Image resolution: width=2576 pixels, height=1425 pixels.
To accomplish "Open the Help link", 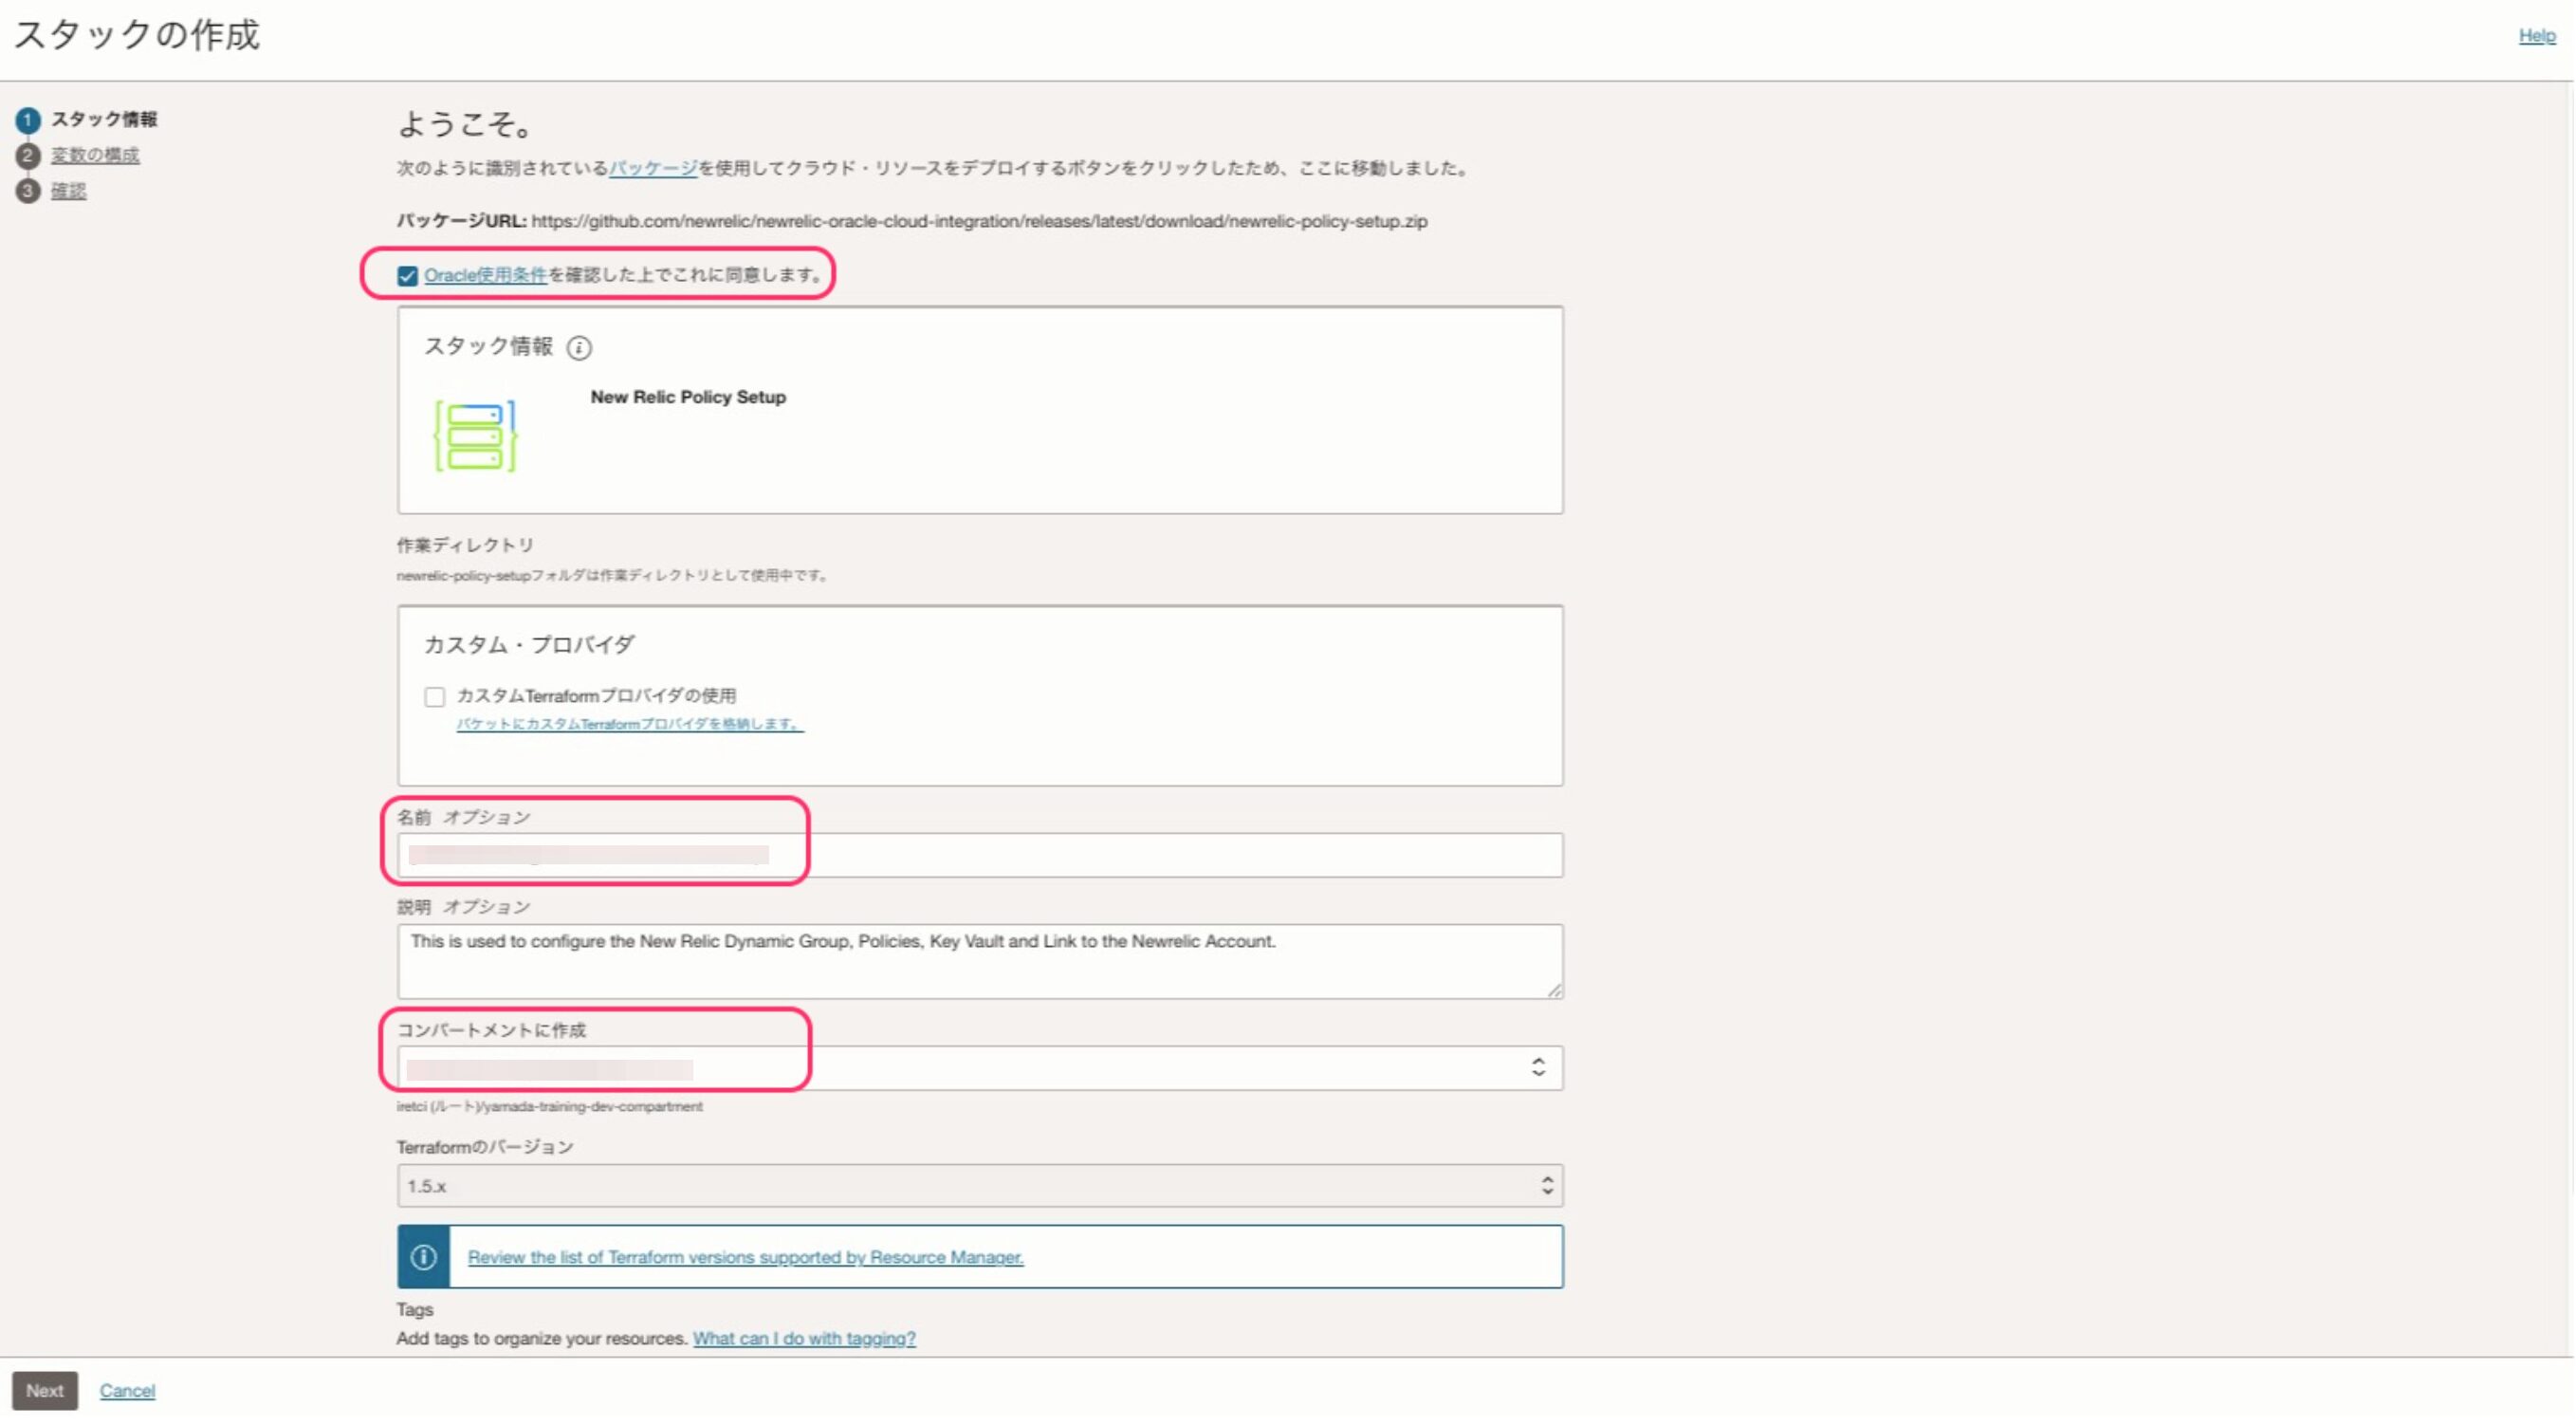I will pyautogui.click(x=2536, y=36).
